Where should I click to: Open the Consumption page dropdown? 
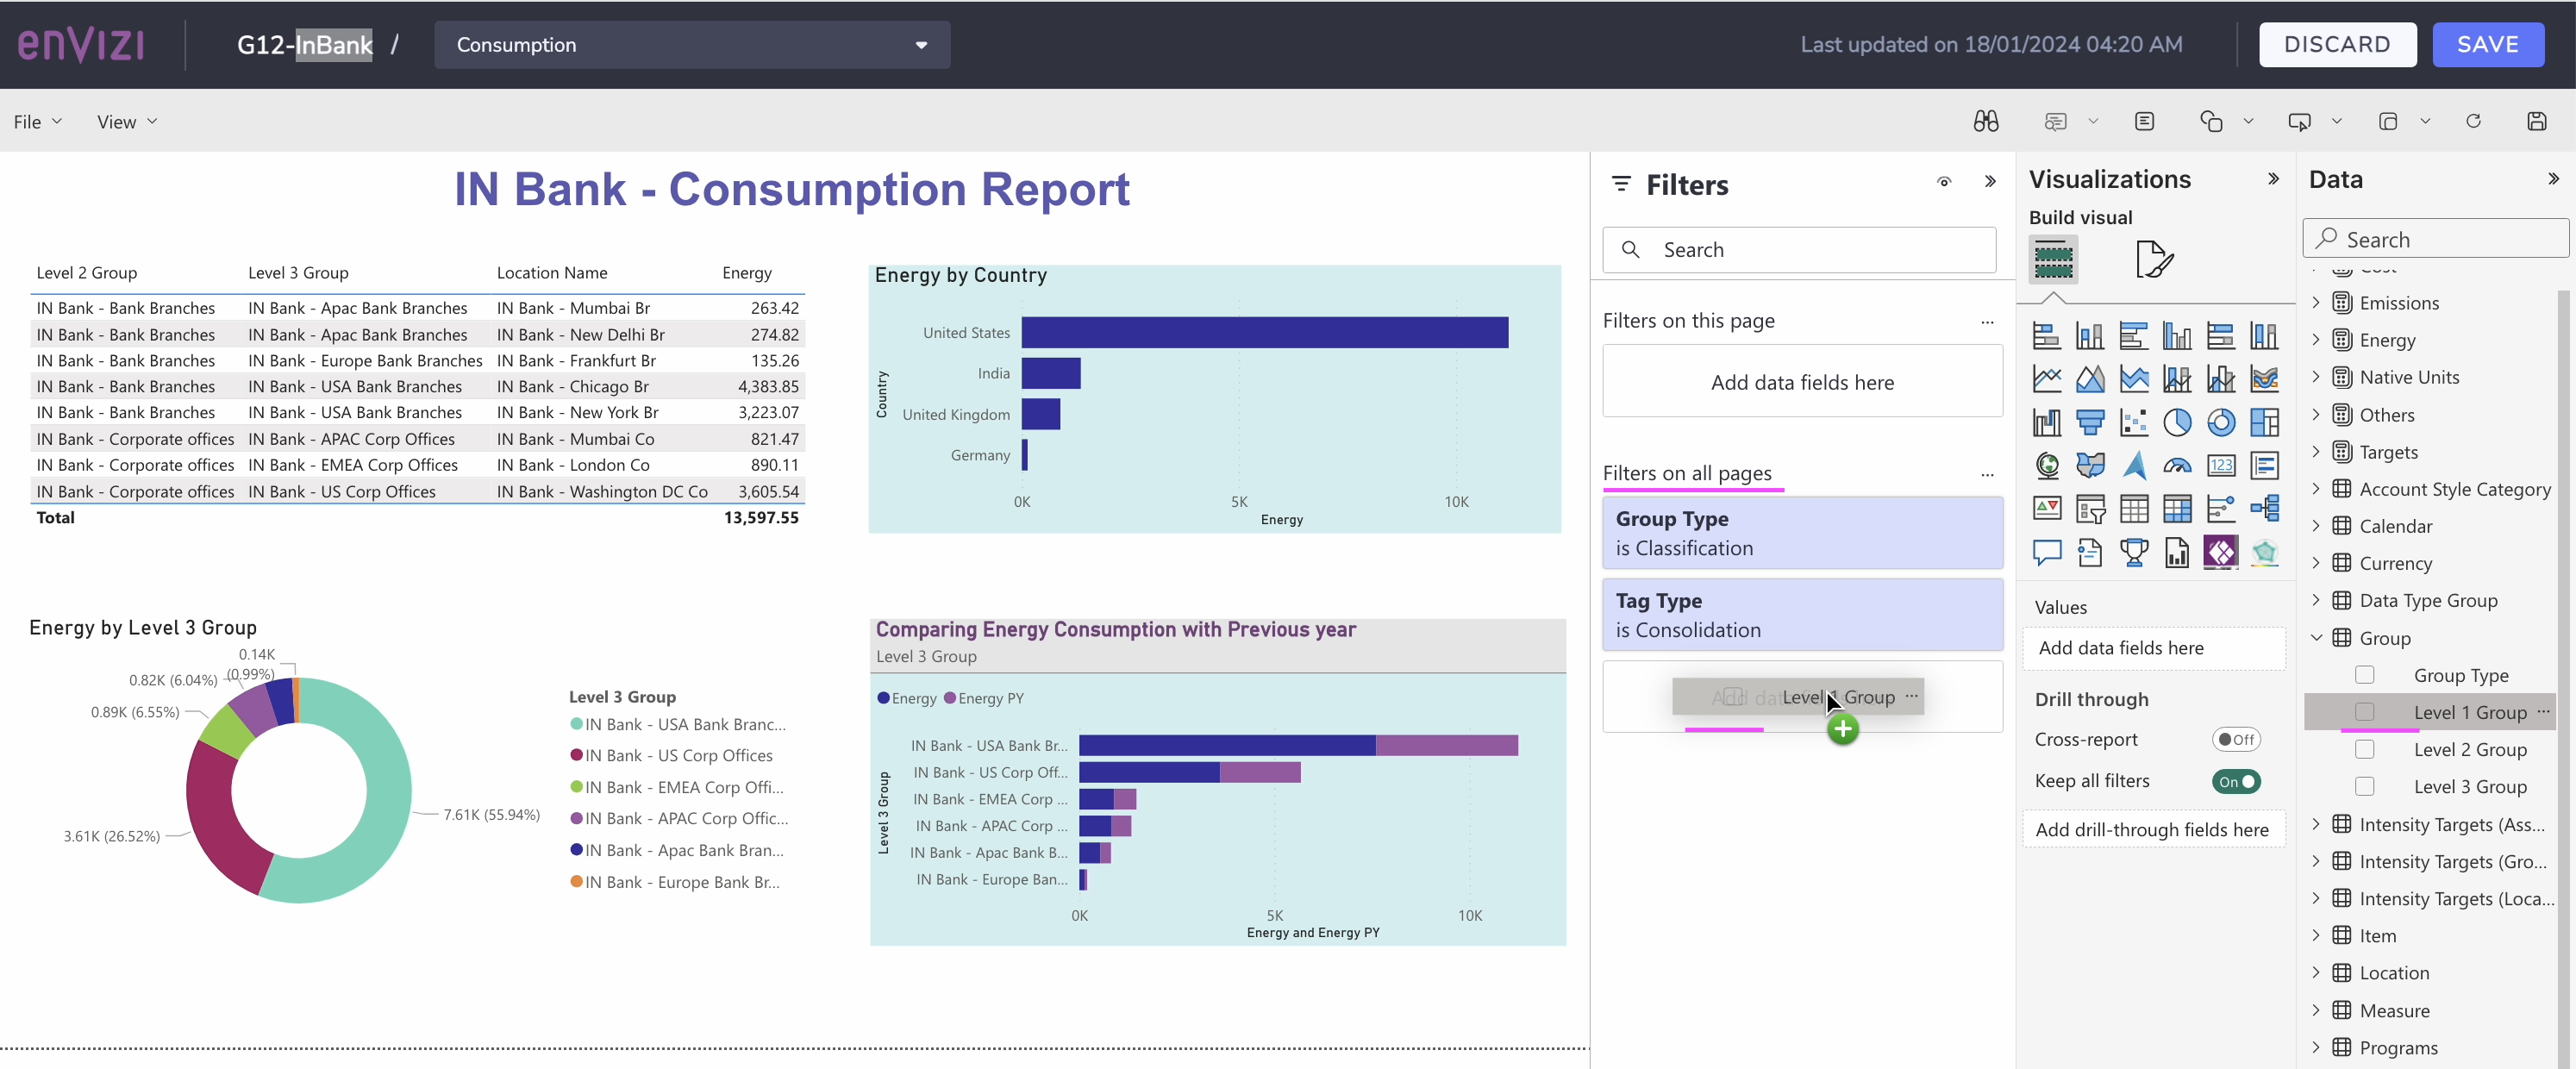pos(692,45)
